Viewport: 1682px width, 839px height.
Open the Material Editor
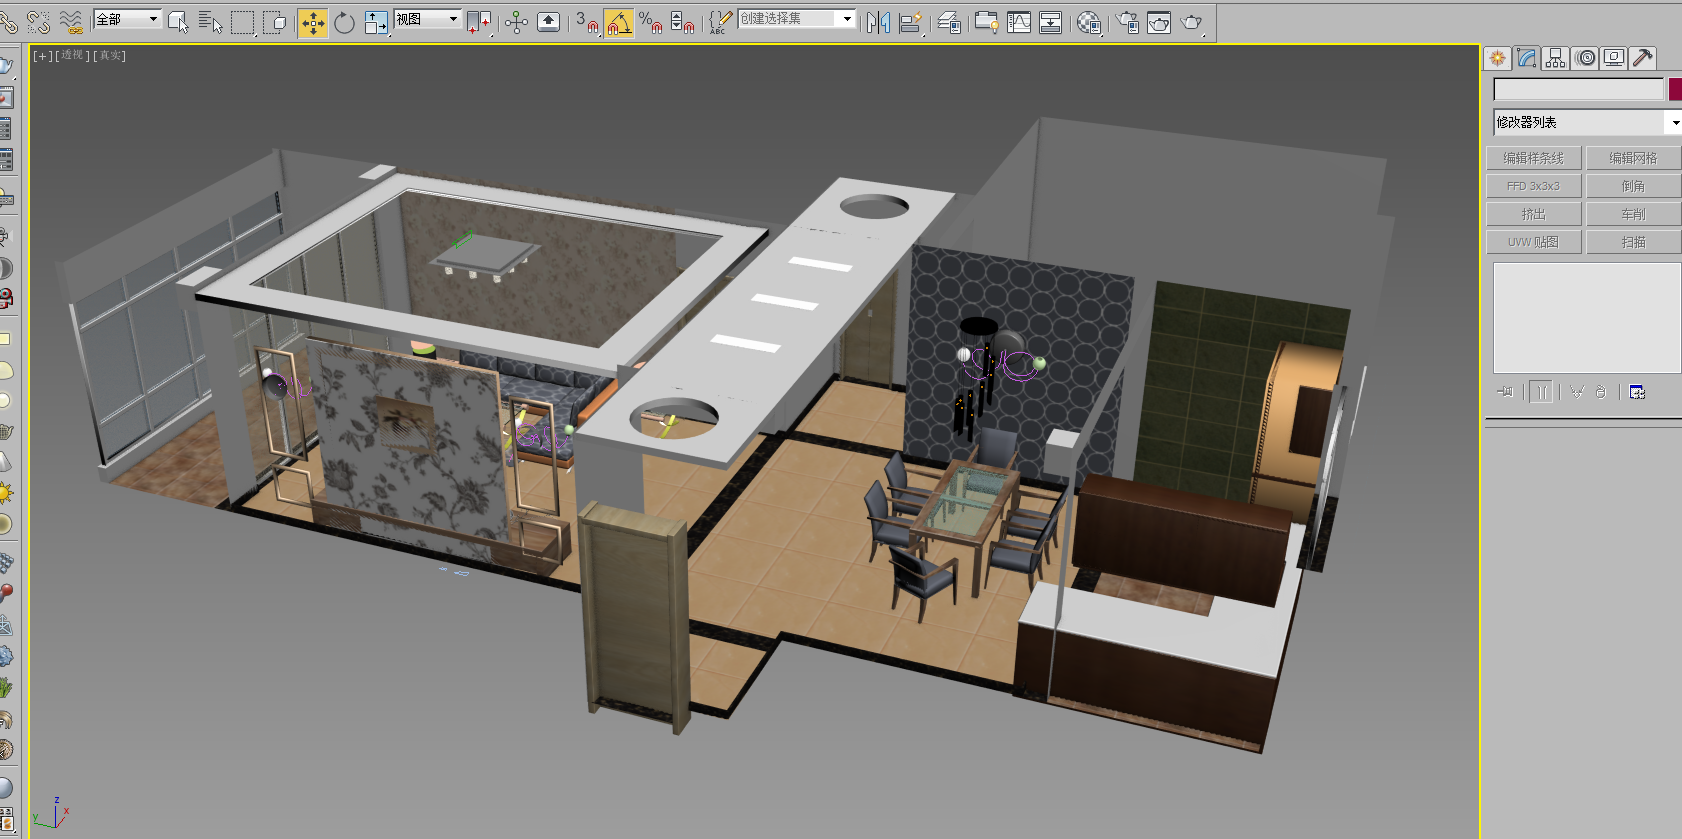click(x=1089, y=22)
